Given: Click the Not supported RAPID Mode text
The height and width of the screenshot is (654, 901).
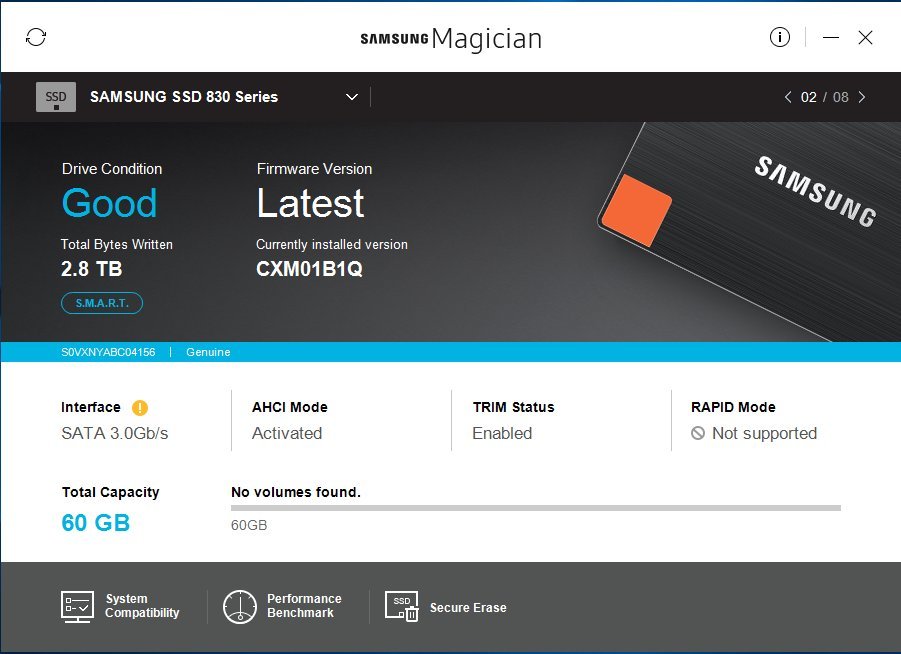Looking at the screenshot, I should point(764,433).
